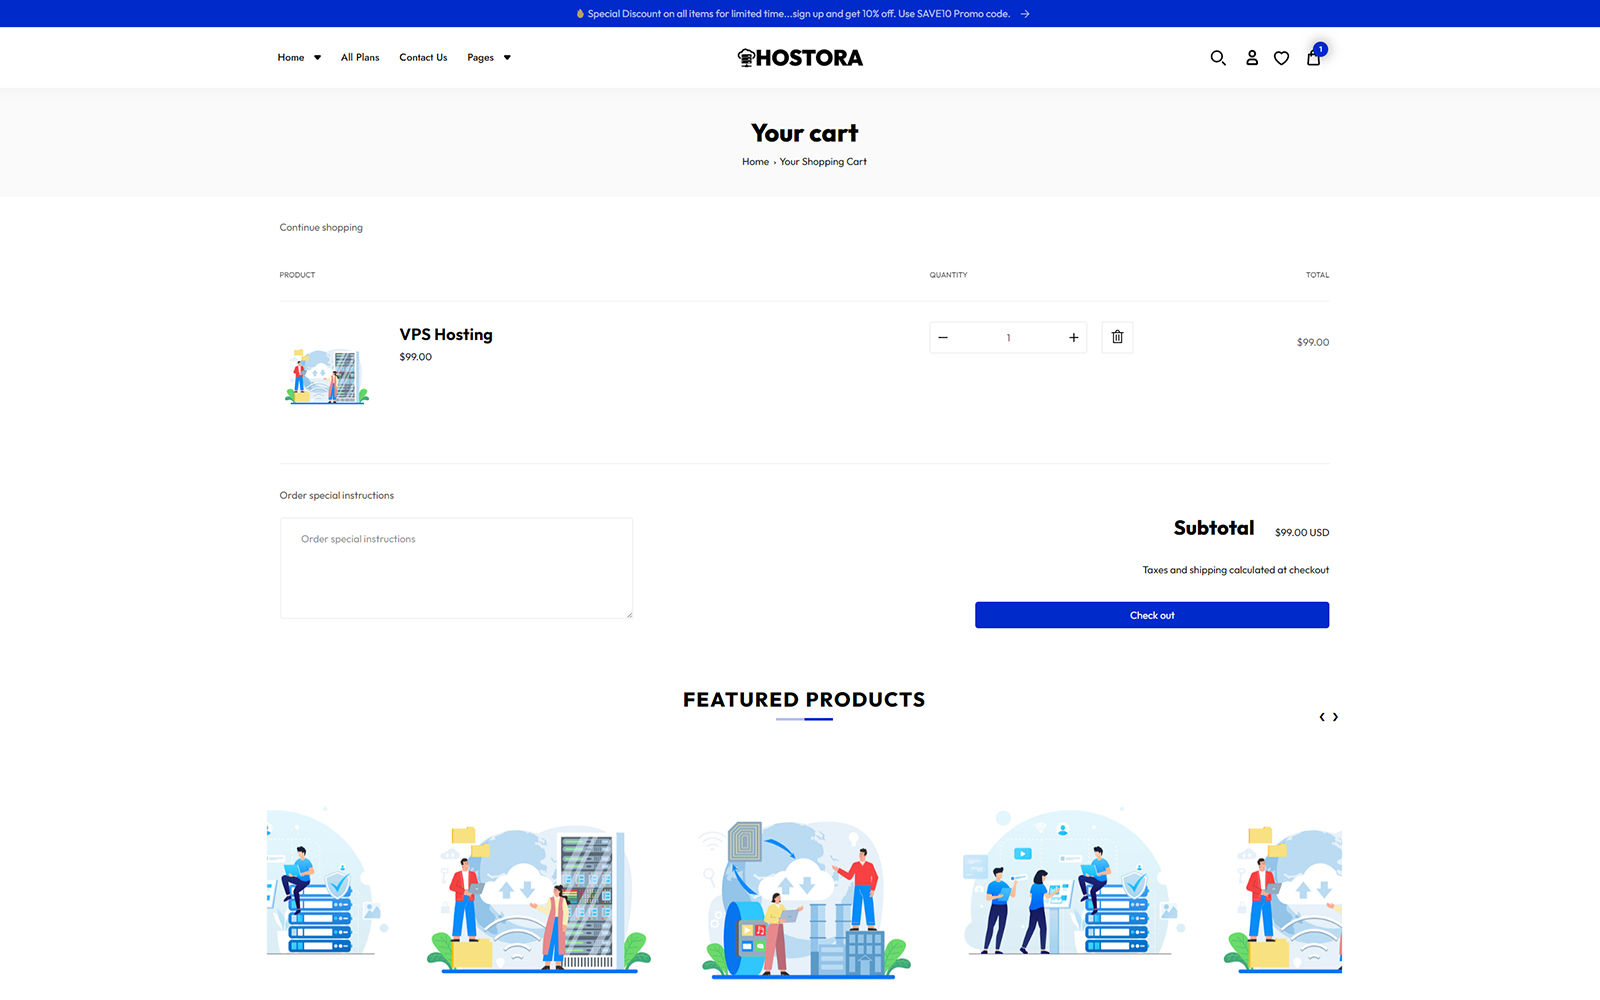Image resolution: width=1600 pixels, height=1000 pixels.
Task: Open the user account icon
Action: click(1251, 58)
